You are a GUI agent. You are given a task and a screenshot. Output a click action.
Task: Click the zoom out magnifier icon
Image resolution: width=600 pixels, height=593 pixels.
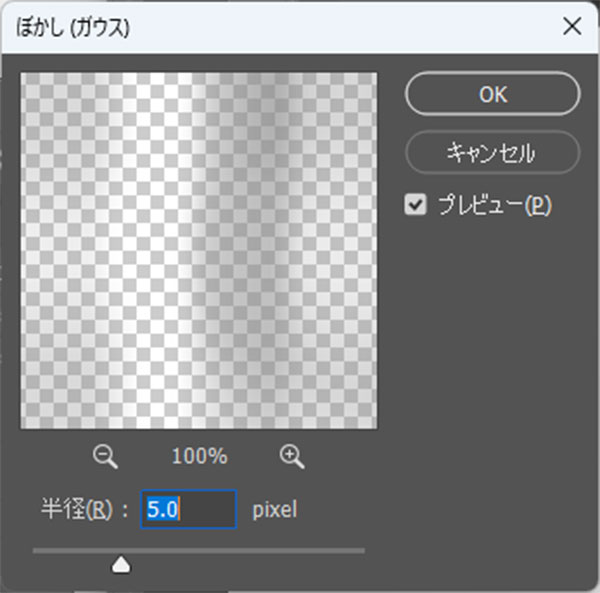coord(105,456)
